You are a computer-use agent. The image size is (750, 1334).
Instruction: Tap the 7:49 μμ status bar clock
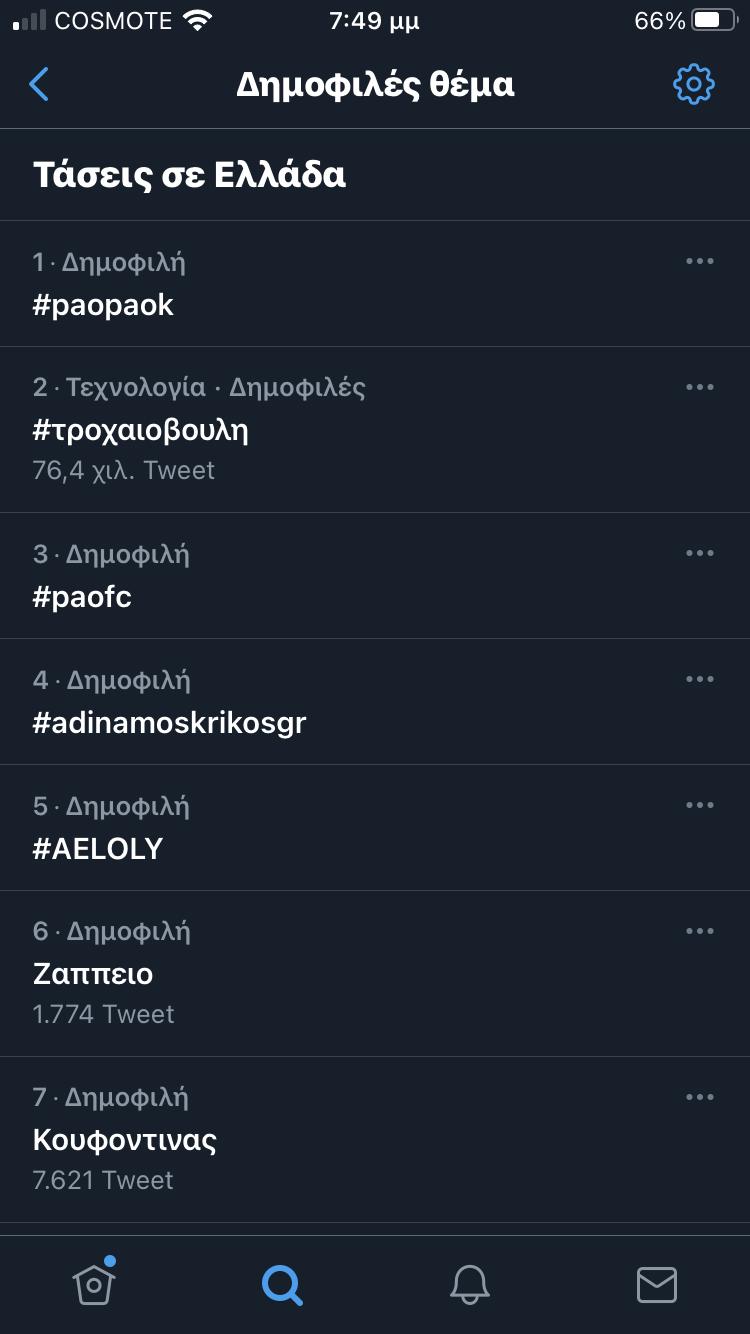click(x=375, y=21)
